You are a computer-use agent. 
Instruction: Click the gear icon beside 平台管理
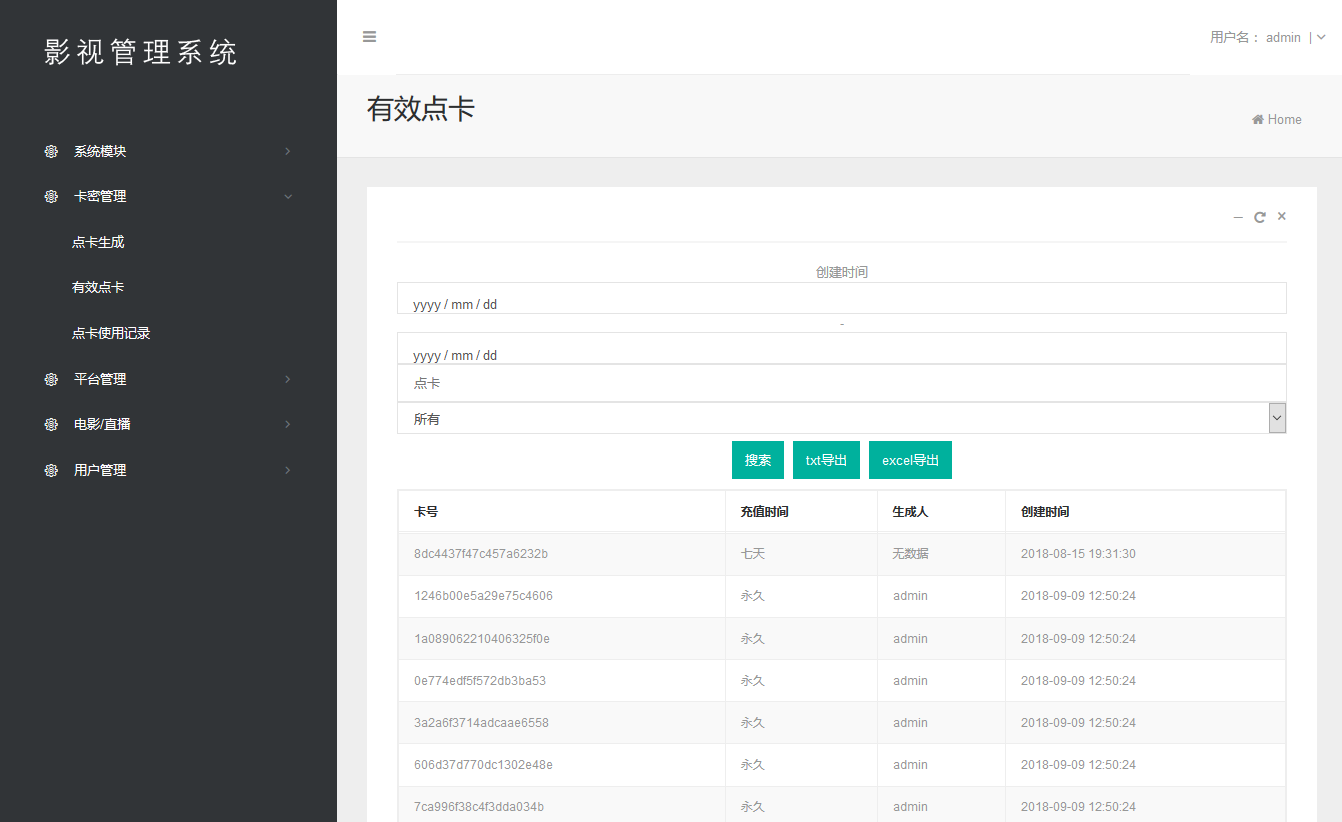tap(51, 380)
